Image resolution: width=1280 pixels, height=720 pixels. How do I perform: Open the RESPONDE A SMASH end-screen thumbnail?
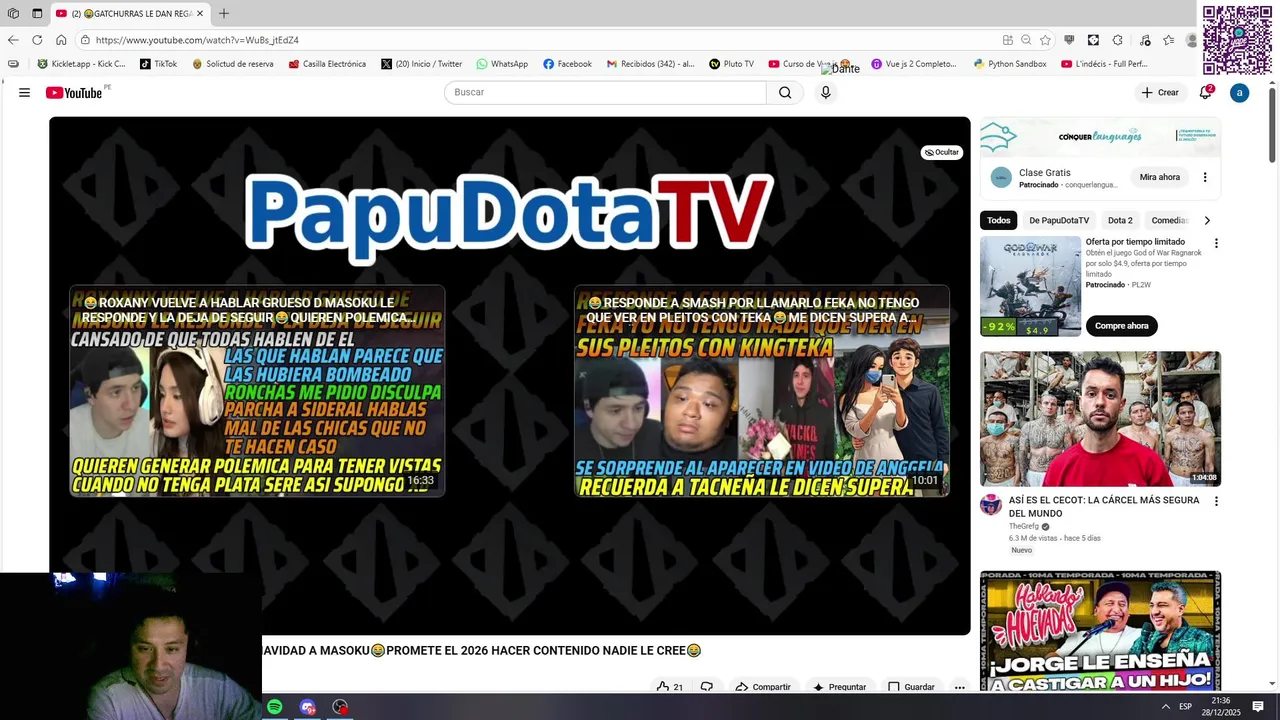coord(762,391)
